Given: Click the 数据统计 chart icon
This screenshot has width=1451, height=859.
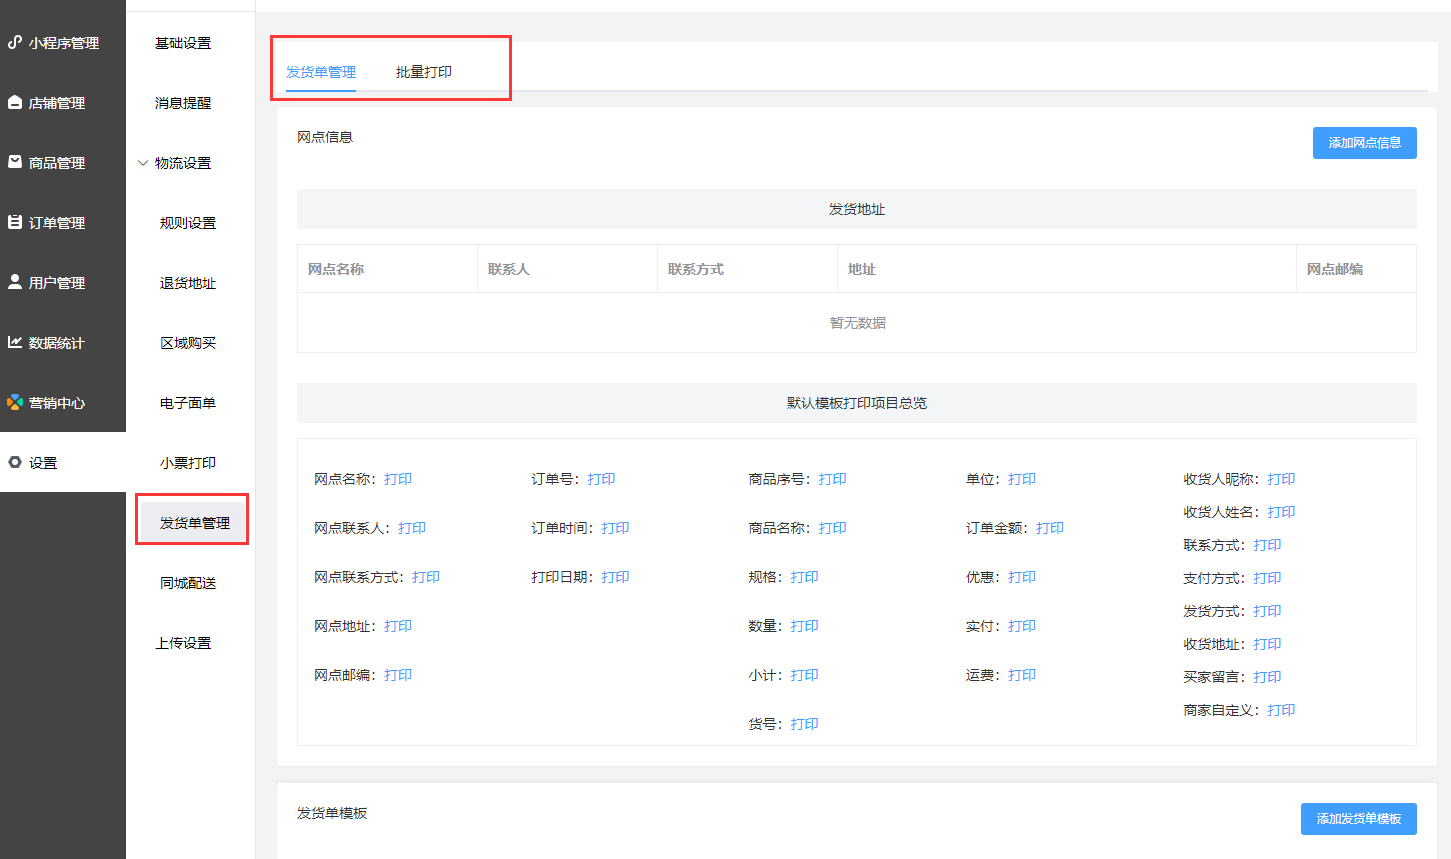Looking at the screenshot, I should point(15,342).
